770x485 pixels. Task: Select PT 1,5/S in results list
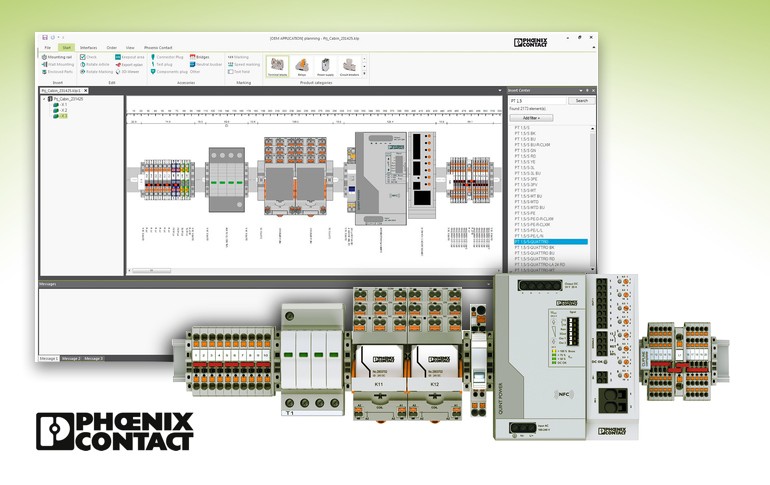(522, 128)
